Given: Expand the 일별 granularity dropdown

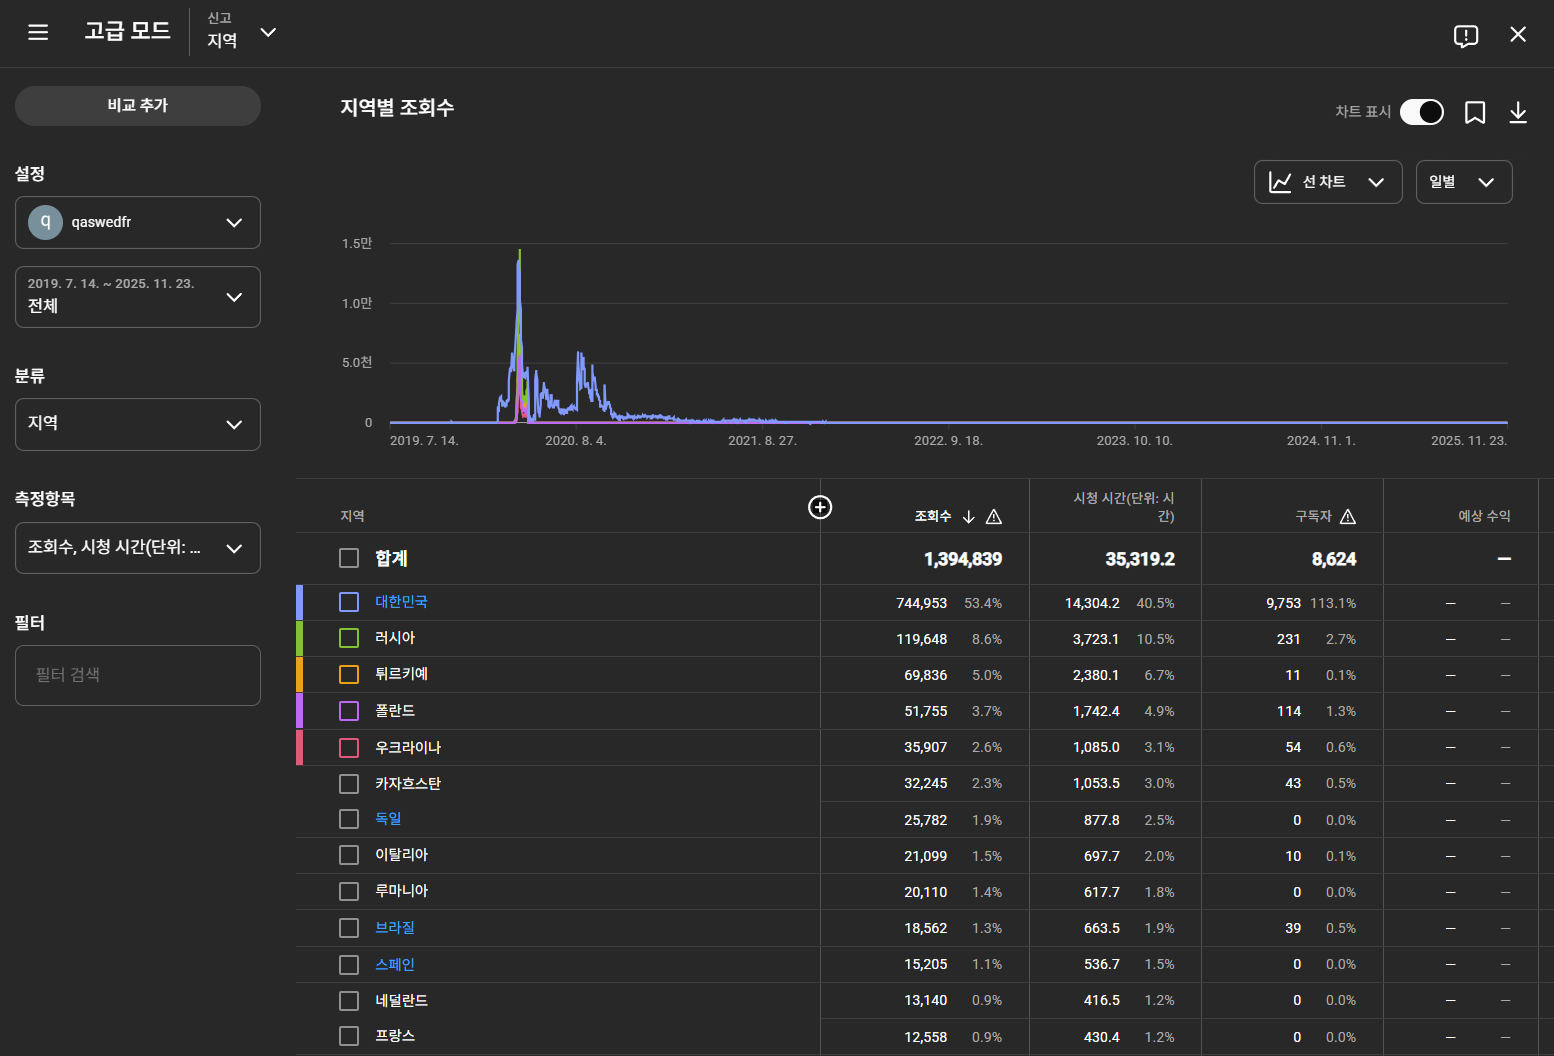Looking at the screenshot, I should tap(1463, 182).
